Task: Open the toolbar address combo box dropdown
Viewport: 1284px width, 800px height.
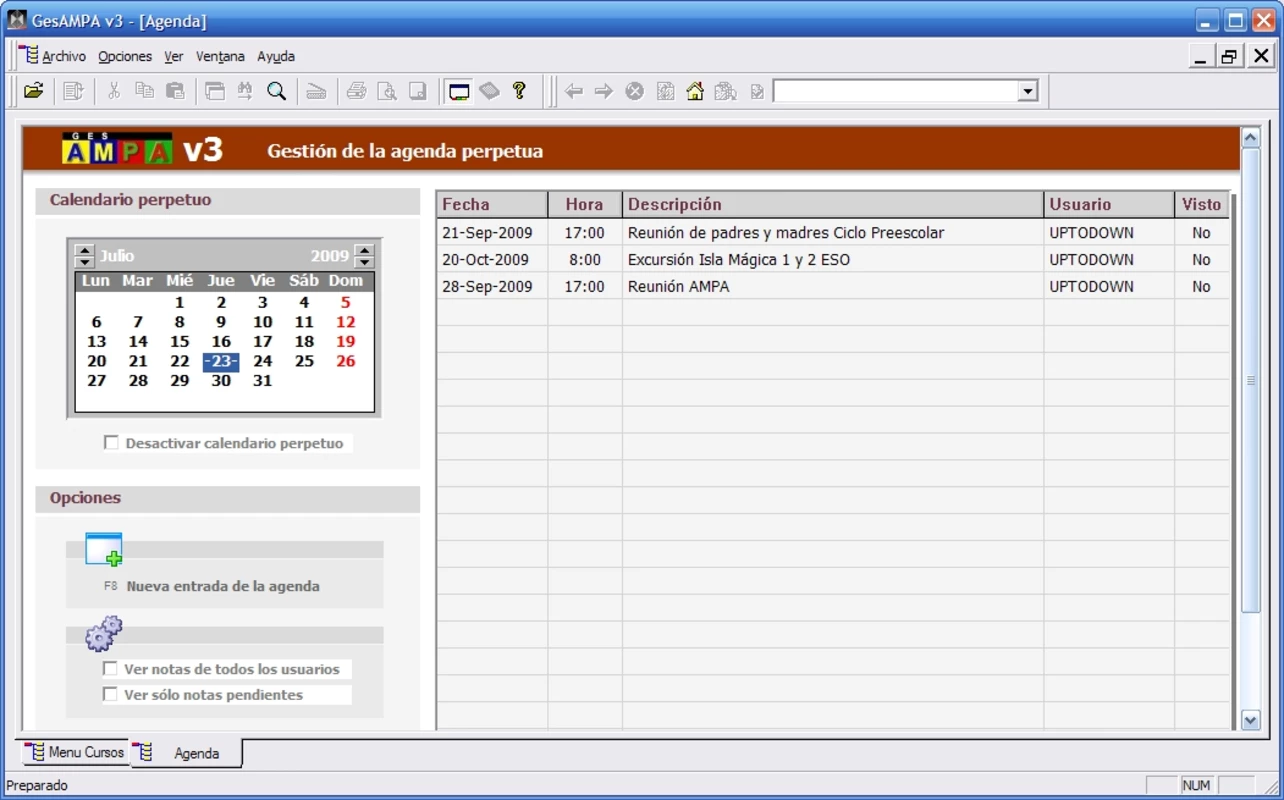Action: pyautogui.click(x=1028, y=92)
